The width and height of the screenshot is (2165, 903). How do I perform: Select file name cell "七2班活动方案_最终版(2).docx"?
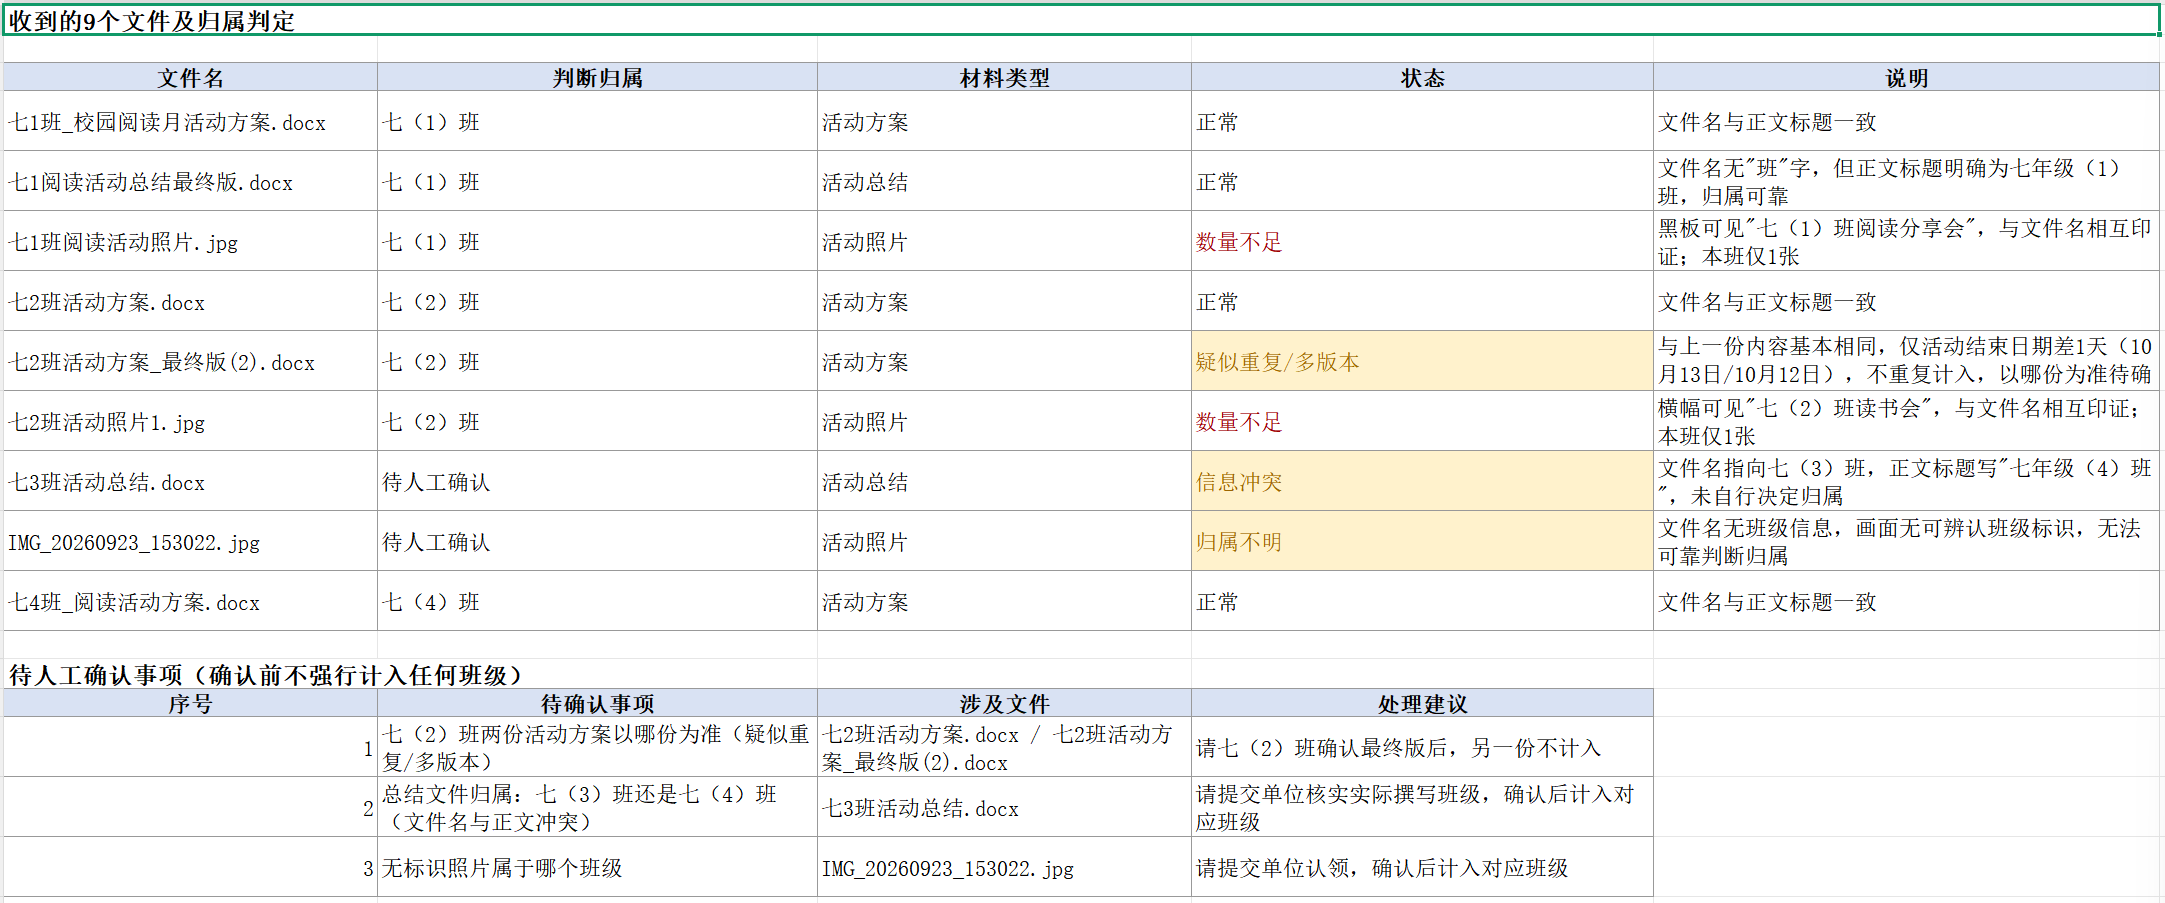[190, 361]
